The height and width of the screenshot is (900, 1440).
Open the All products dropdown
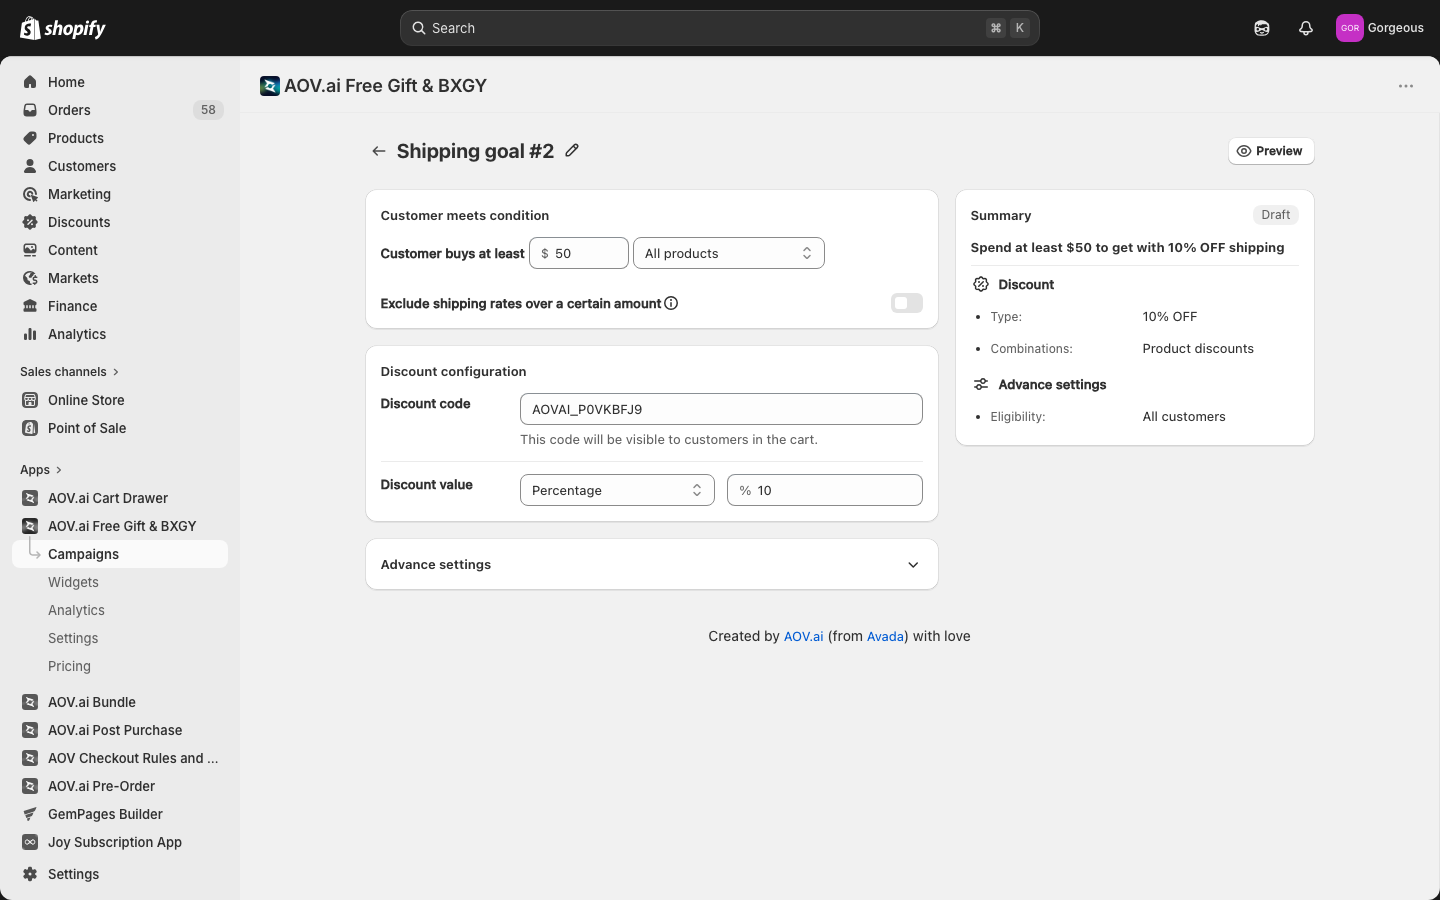(729, 253)
